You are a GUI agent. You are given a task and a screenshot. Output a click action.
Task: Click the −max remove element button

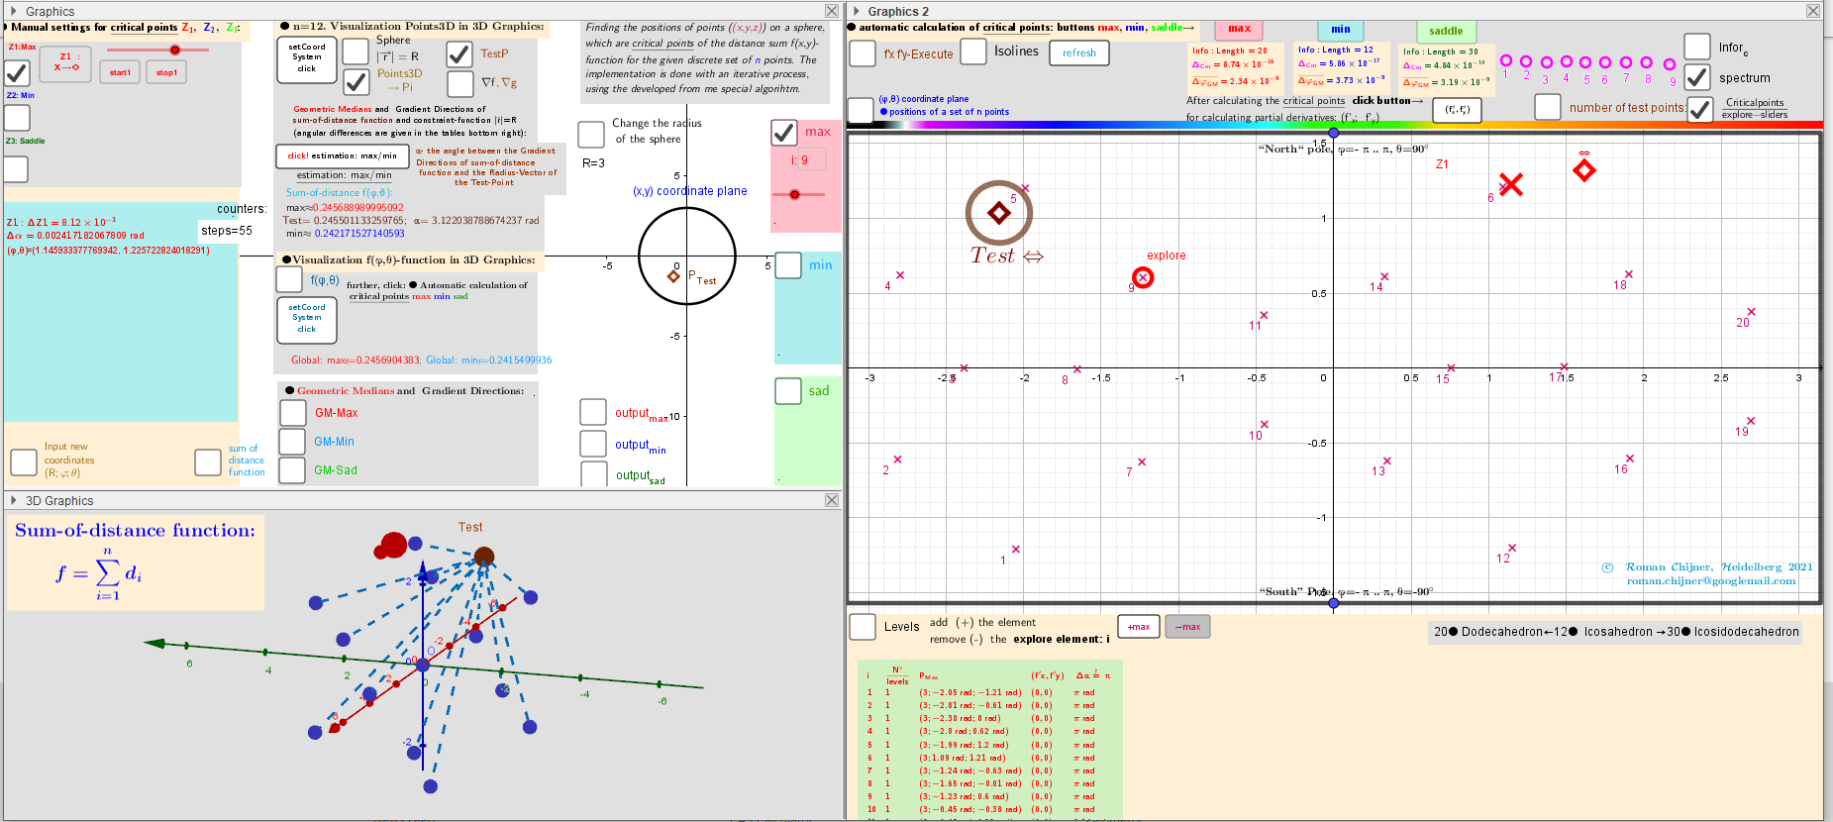(1188, 627)
